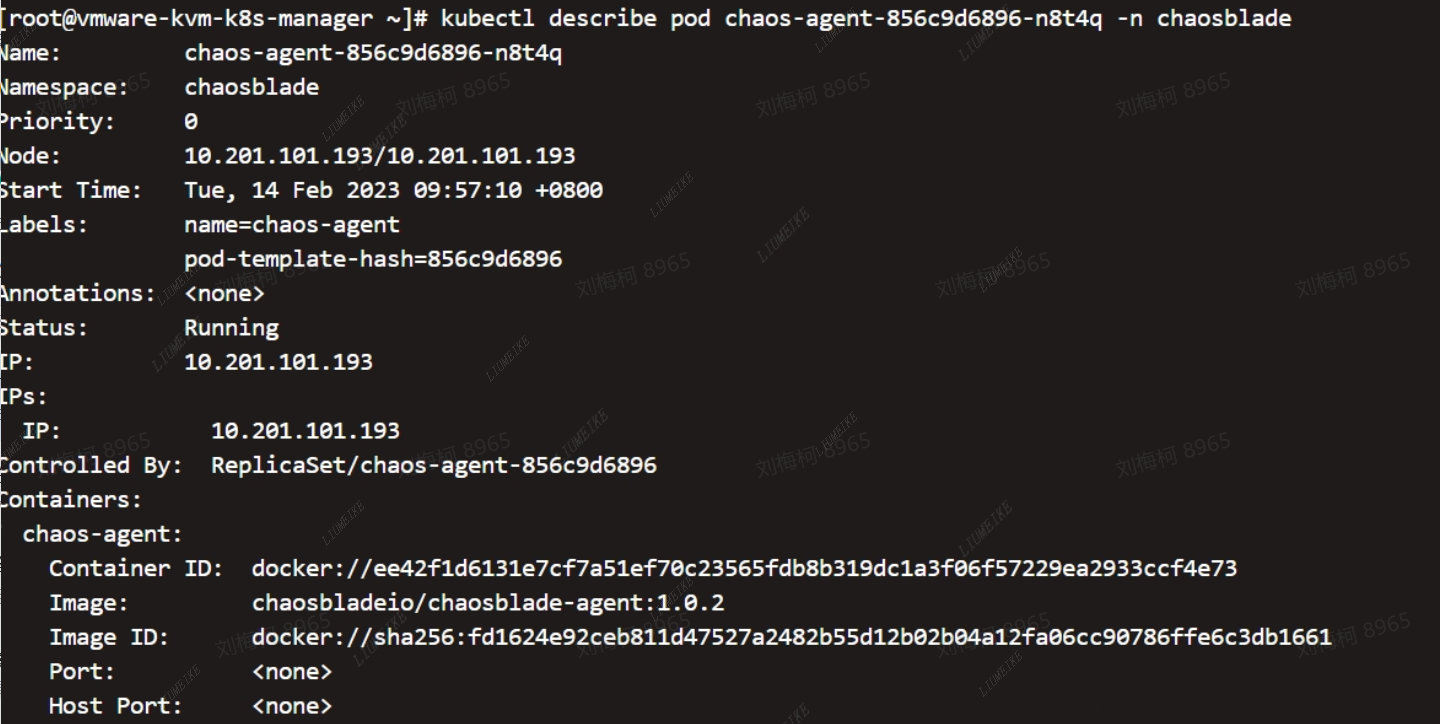
Task: Click the indented IP address under IPs
Action: pyautogui.click(x=306, y=431)
